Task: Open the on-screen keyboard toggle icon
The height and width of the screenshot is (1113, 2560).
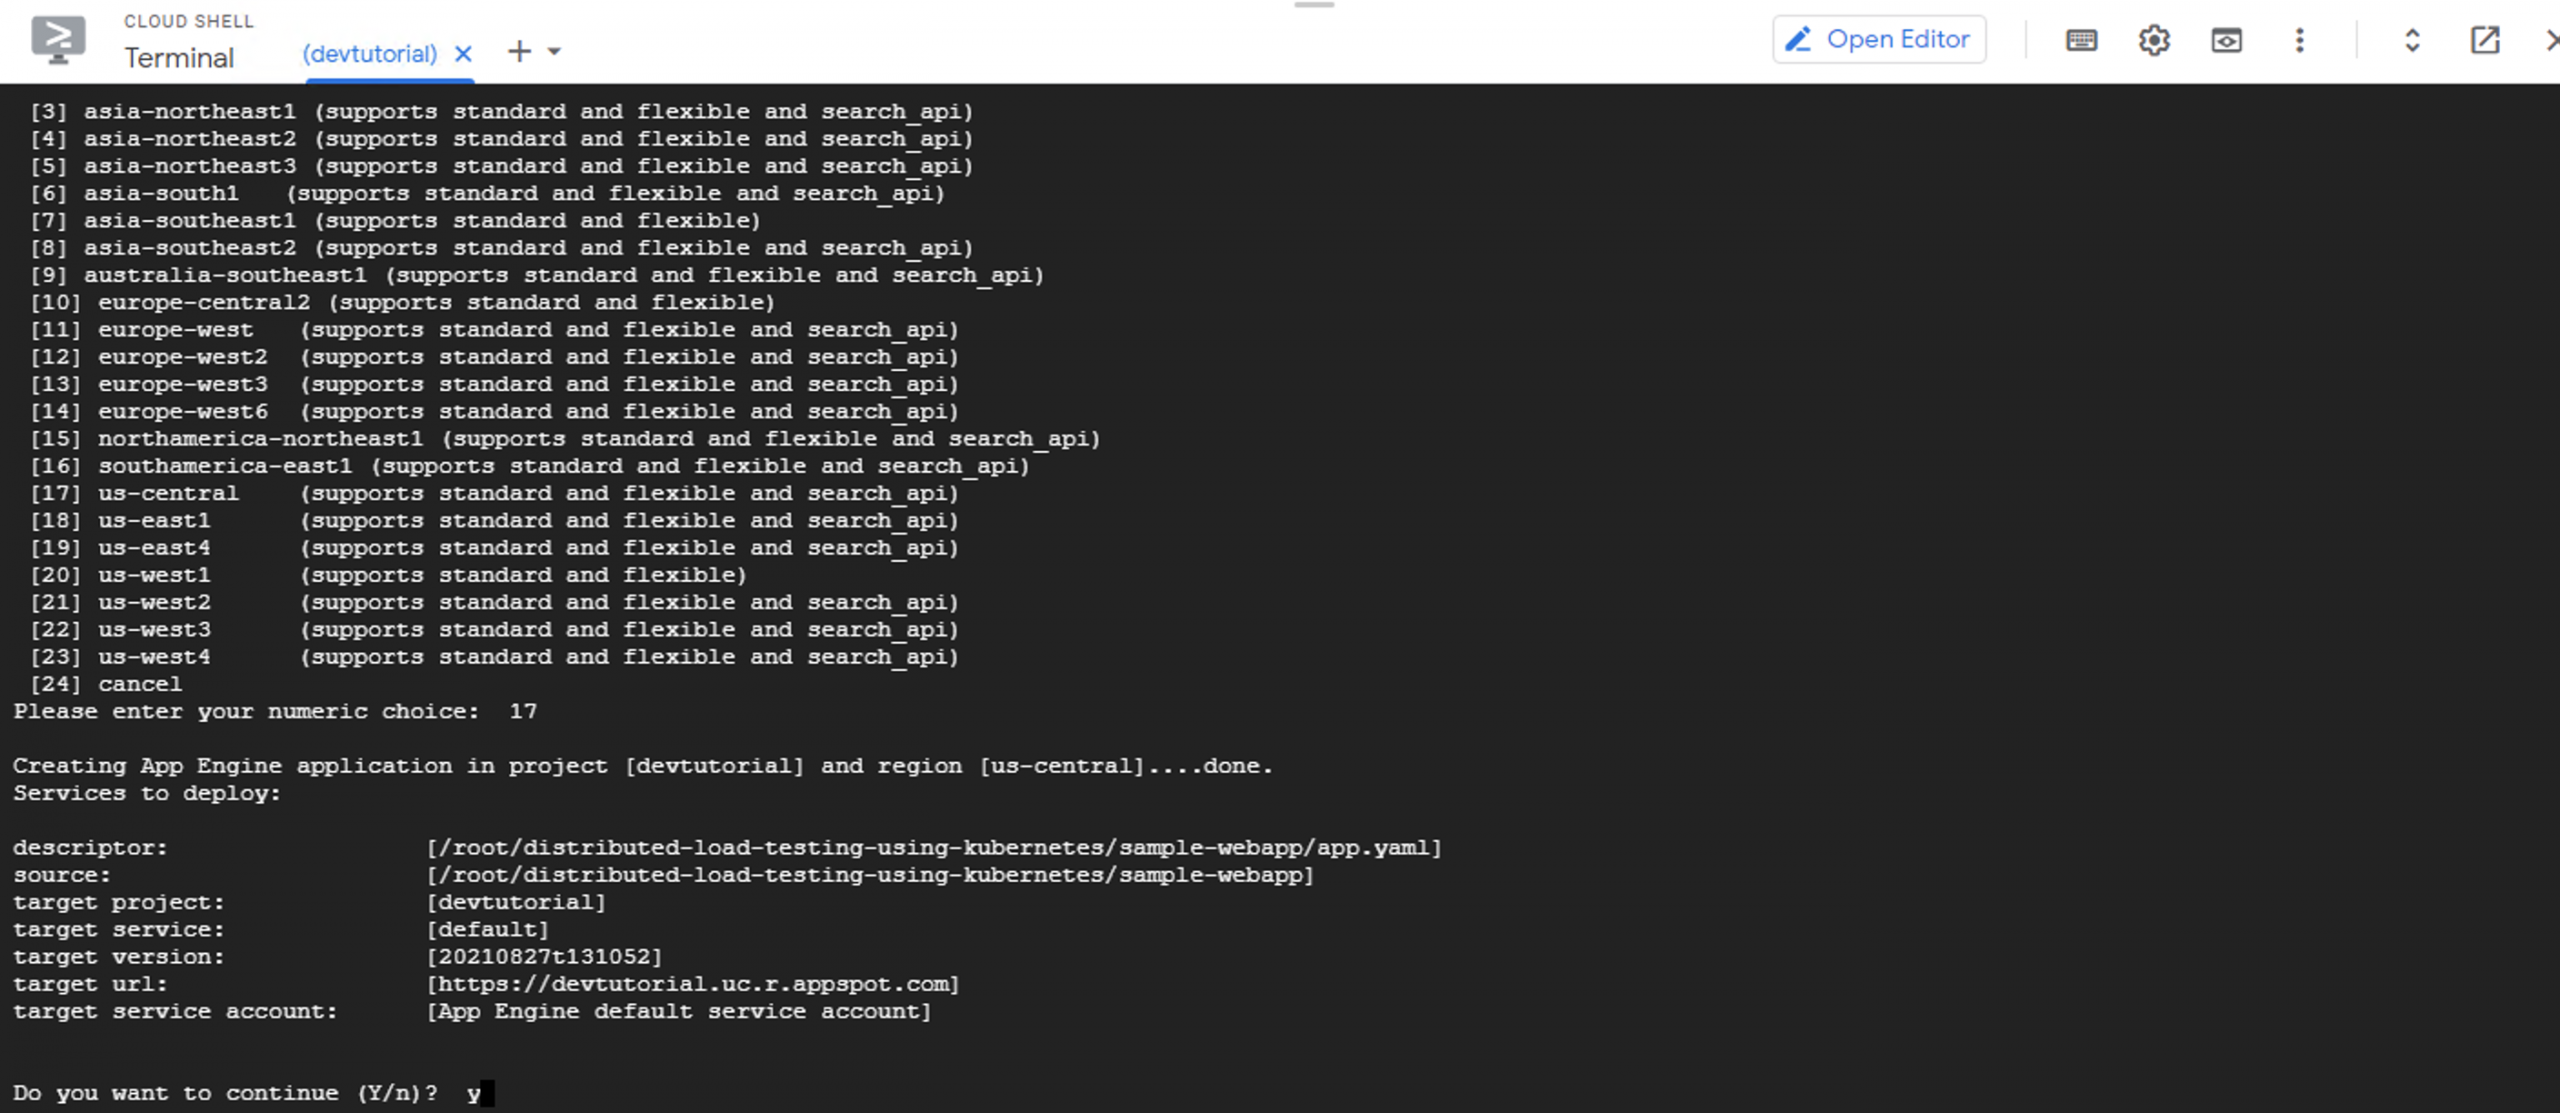Action: 2081,40
